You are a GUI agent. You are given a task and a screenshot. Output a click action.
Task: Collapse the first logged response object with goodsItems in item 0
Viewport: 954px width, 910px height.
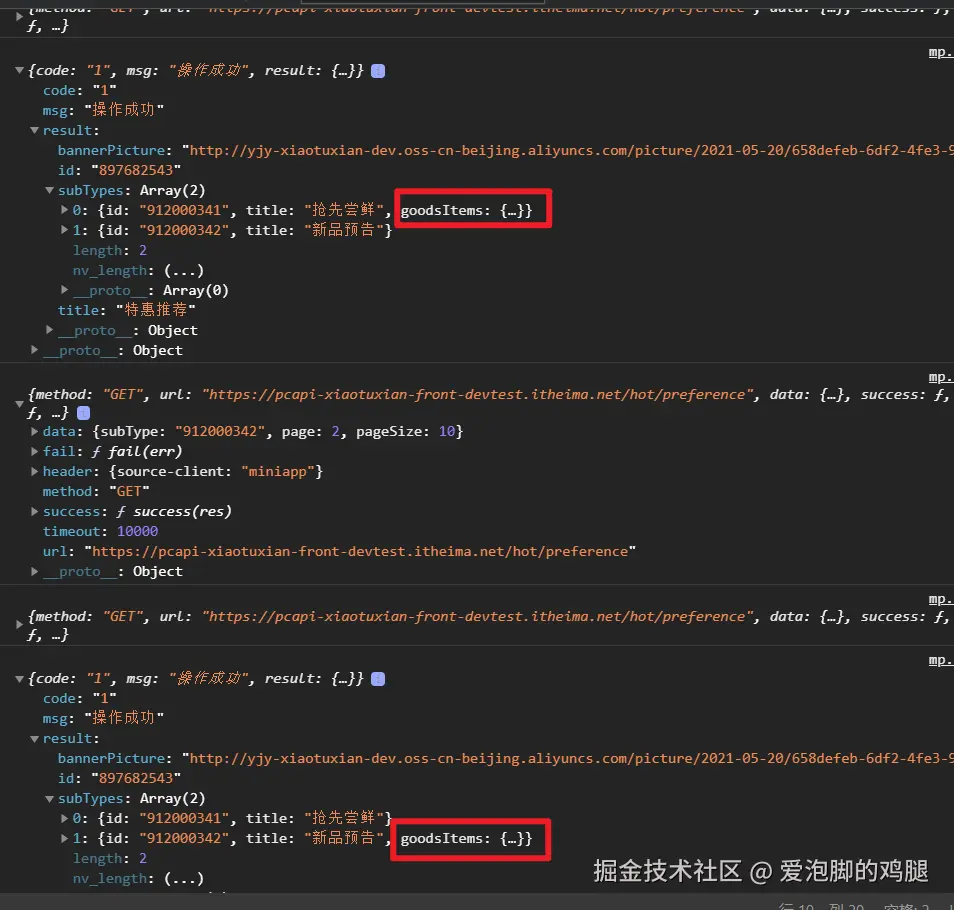pos(19,71)
